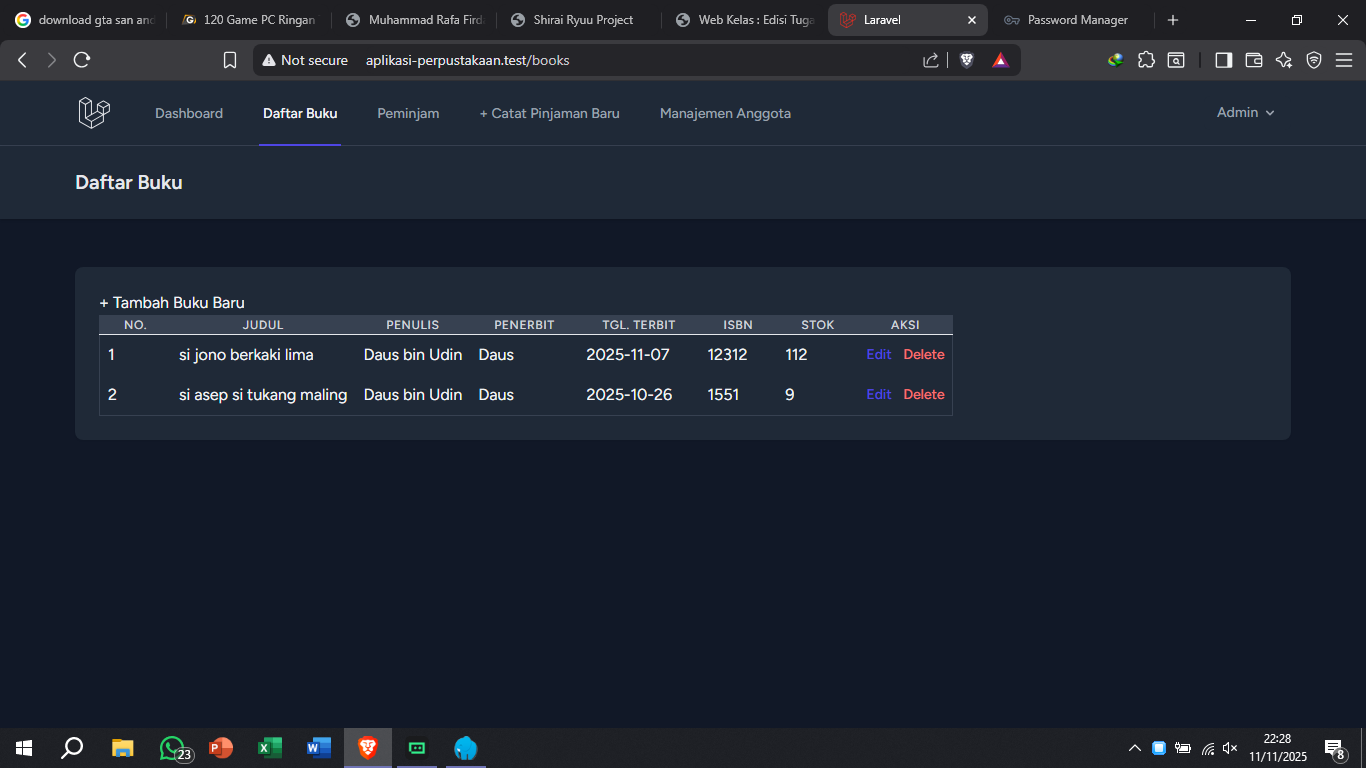Click the Brave VPN shield icon

(1314, 60)
